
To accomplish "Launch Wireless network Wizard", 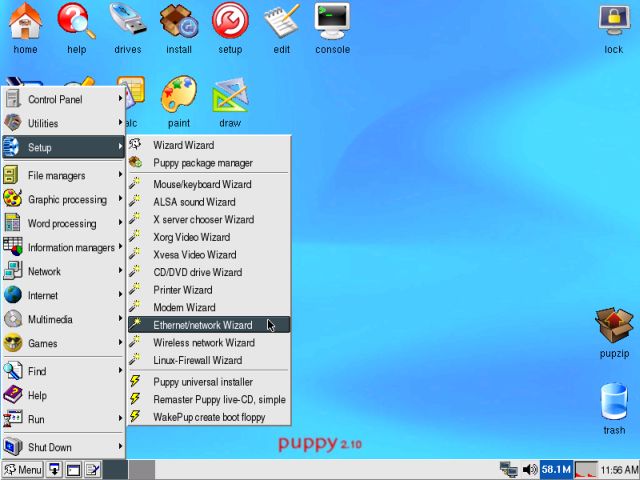I will tap(209, 342).
